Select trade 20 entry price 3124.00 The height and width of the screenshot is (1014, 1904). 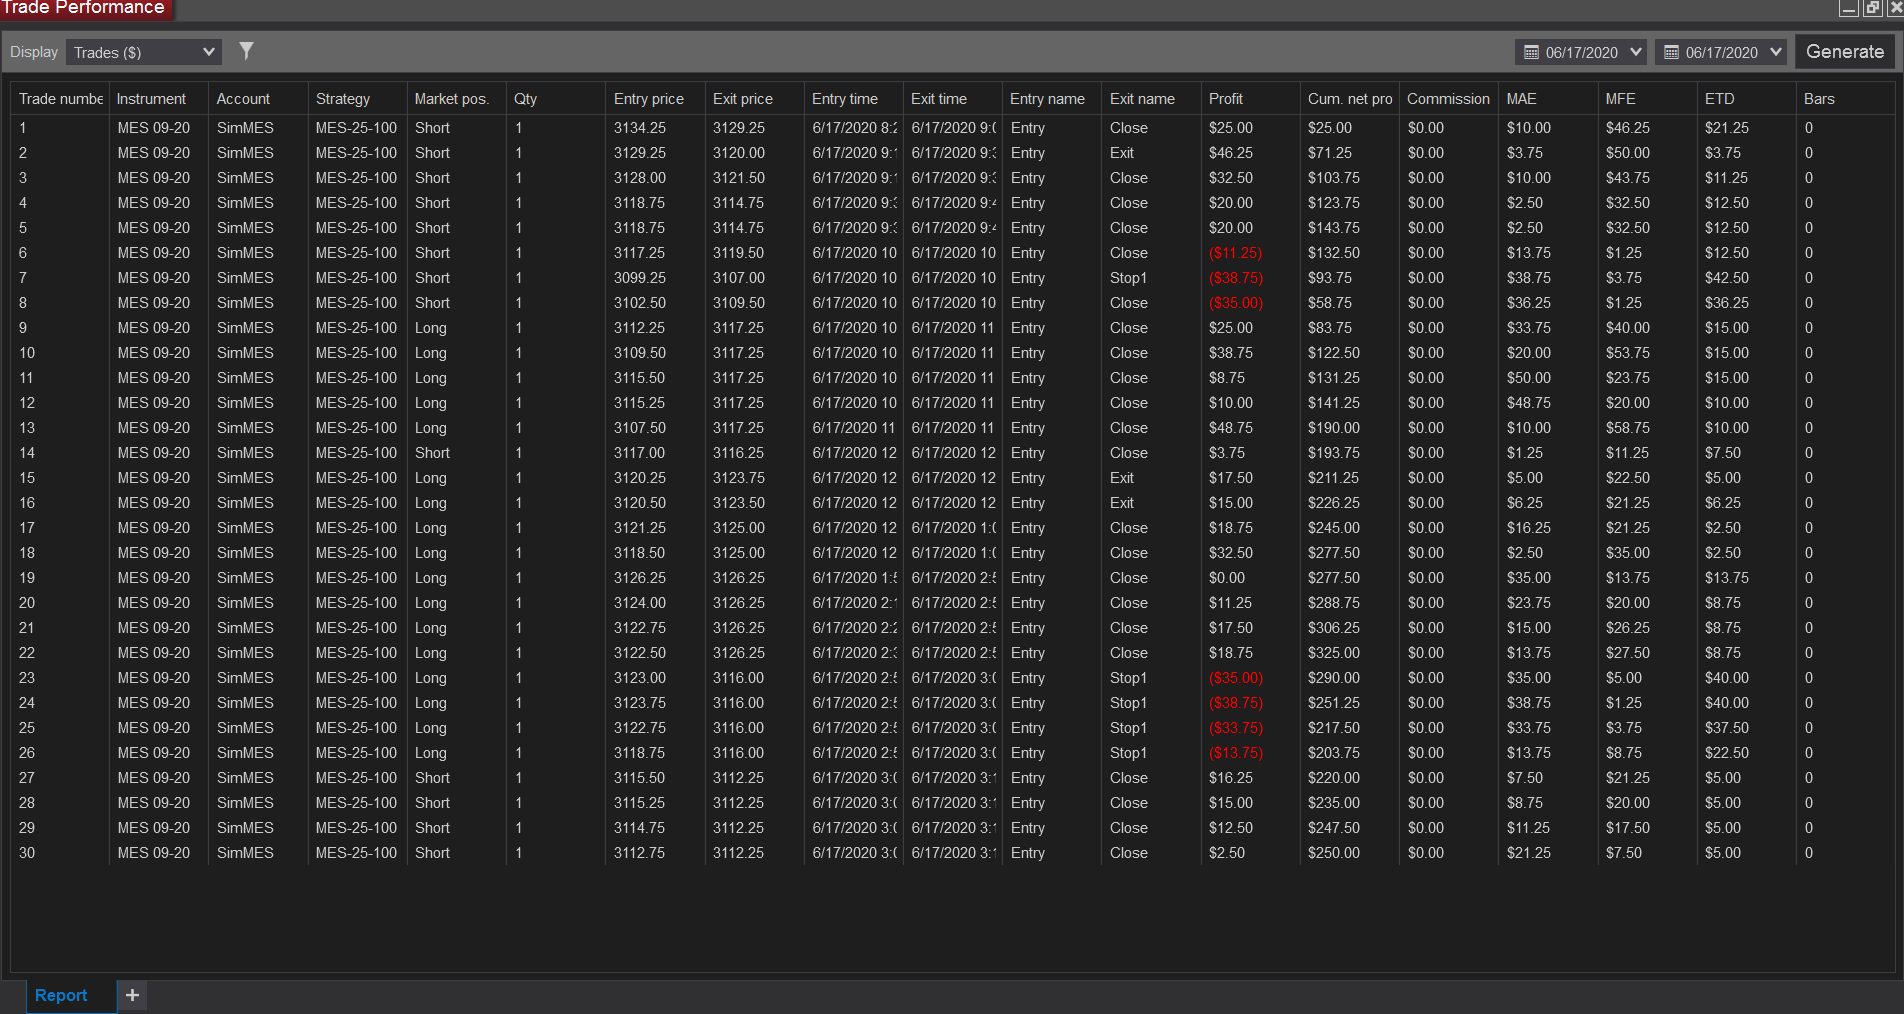pos(640,603)
